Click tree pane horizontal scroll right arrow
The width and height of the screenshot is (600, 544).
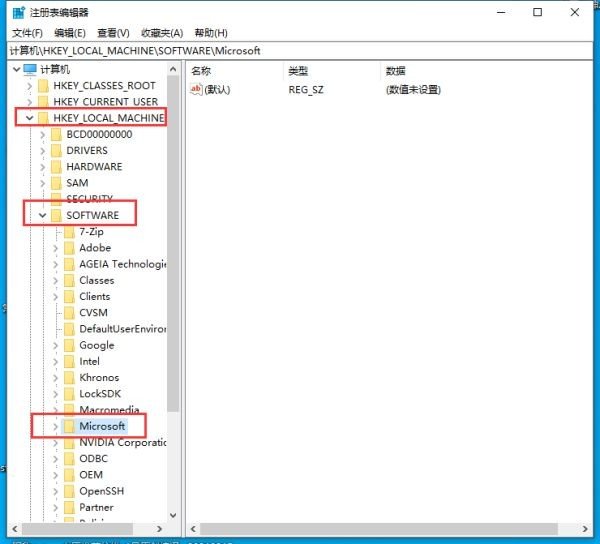coord(160,529)
